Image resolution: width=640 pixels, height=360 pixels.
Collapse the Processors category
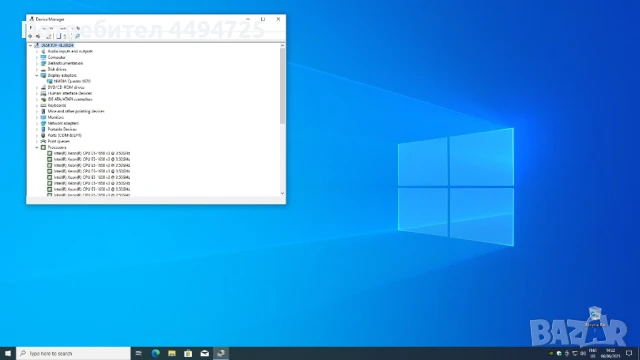[37, 147]
